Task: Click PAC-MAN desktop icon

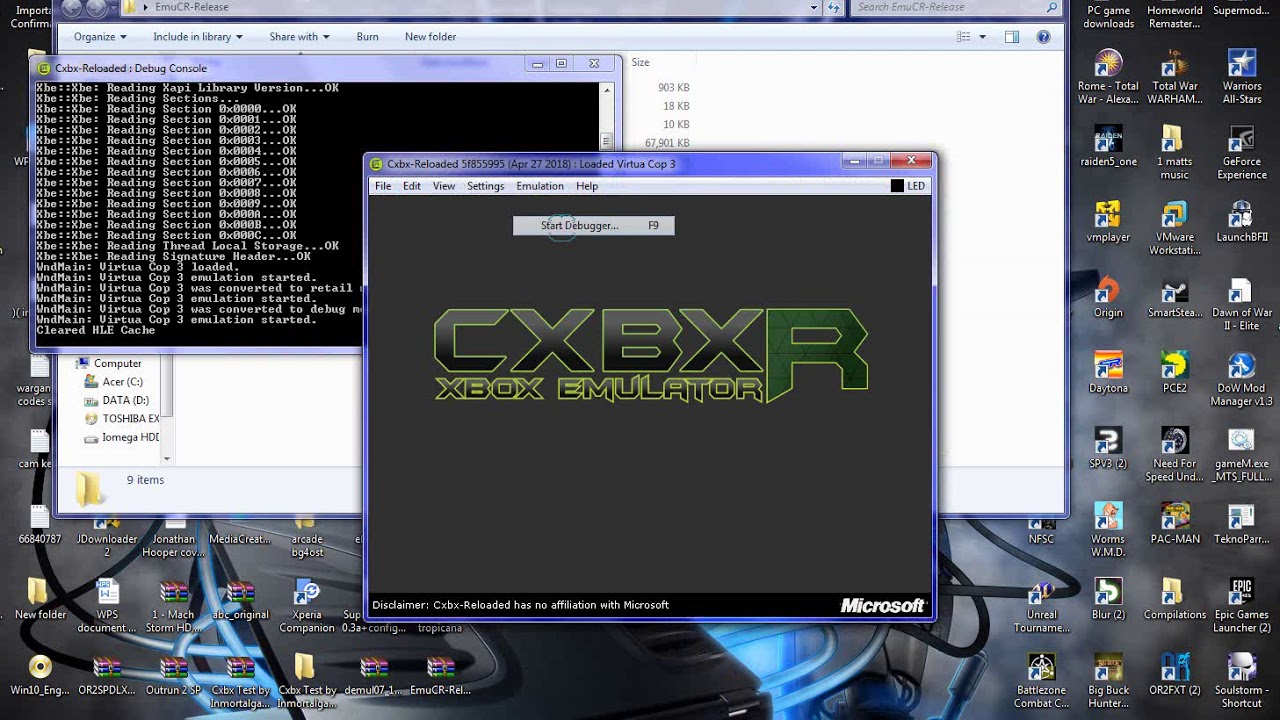Action: (1174, 524)
